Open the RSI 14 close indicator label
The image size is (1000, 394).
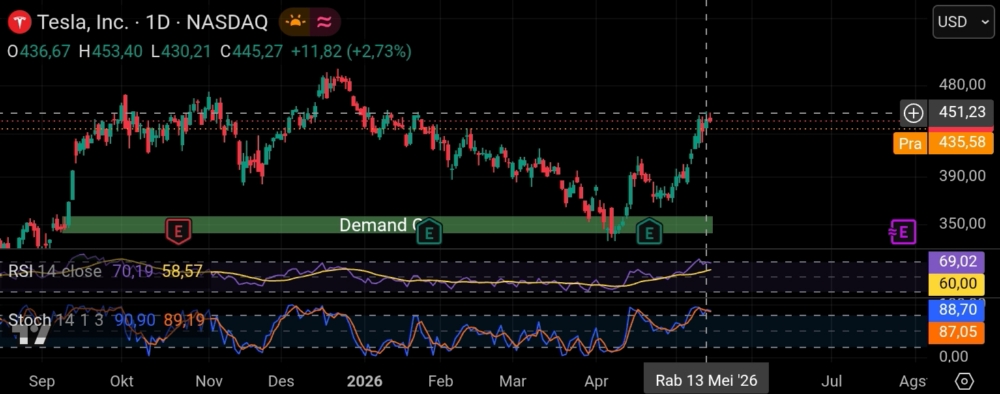pyautogui.click(x=55, y=272)
